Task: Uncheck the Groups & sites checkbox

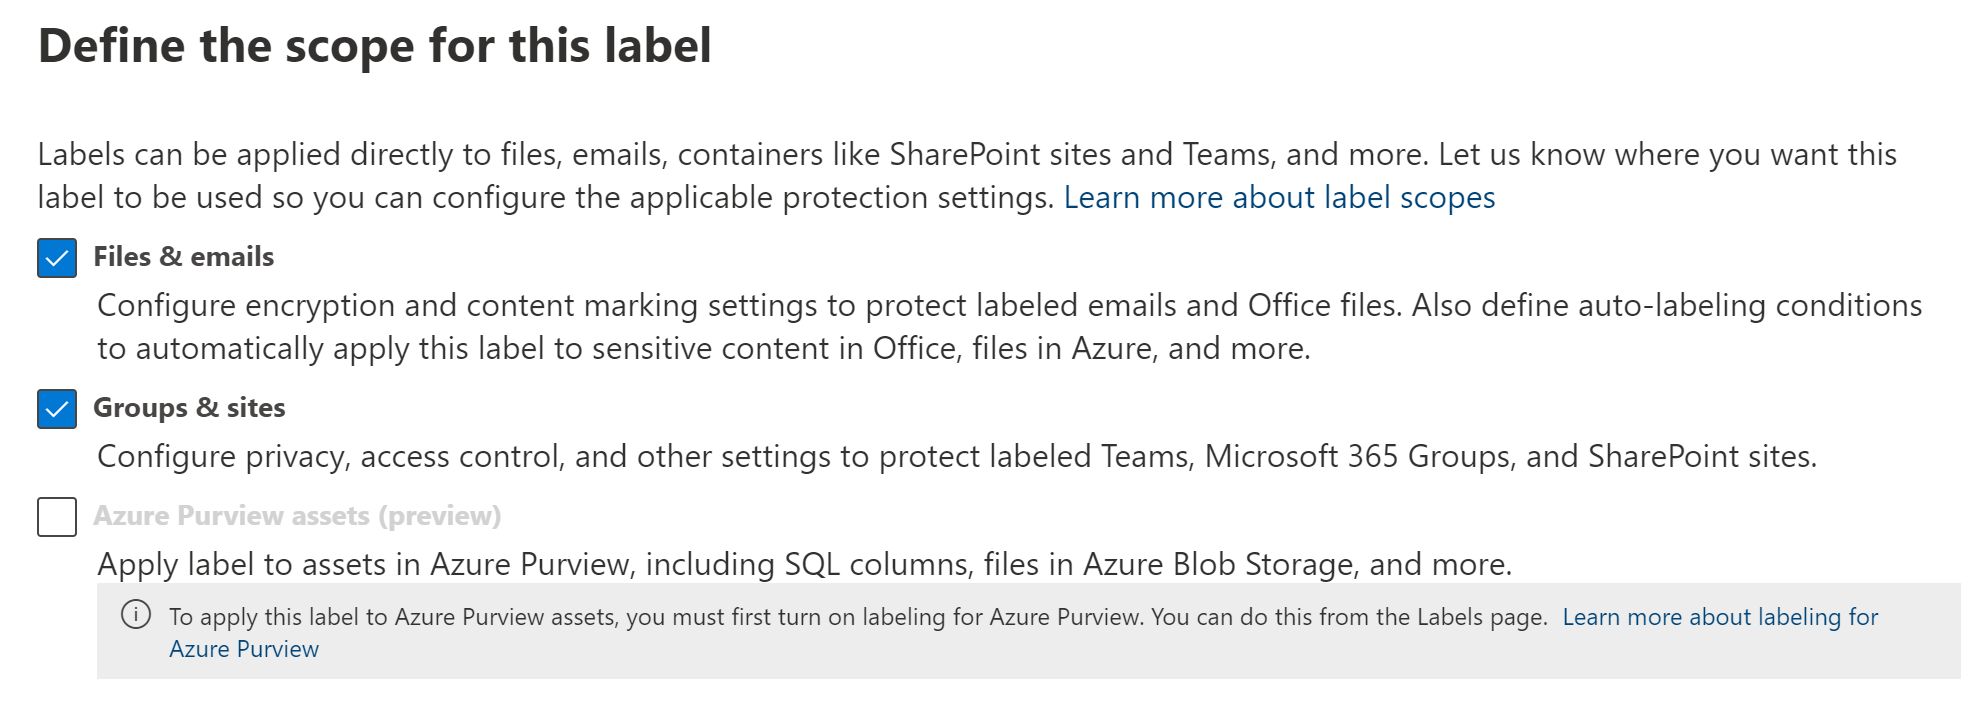Action: (x=57, y=409)
